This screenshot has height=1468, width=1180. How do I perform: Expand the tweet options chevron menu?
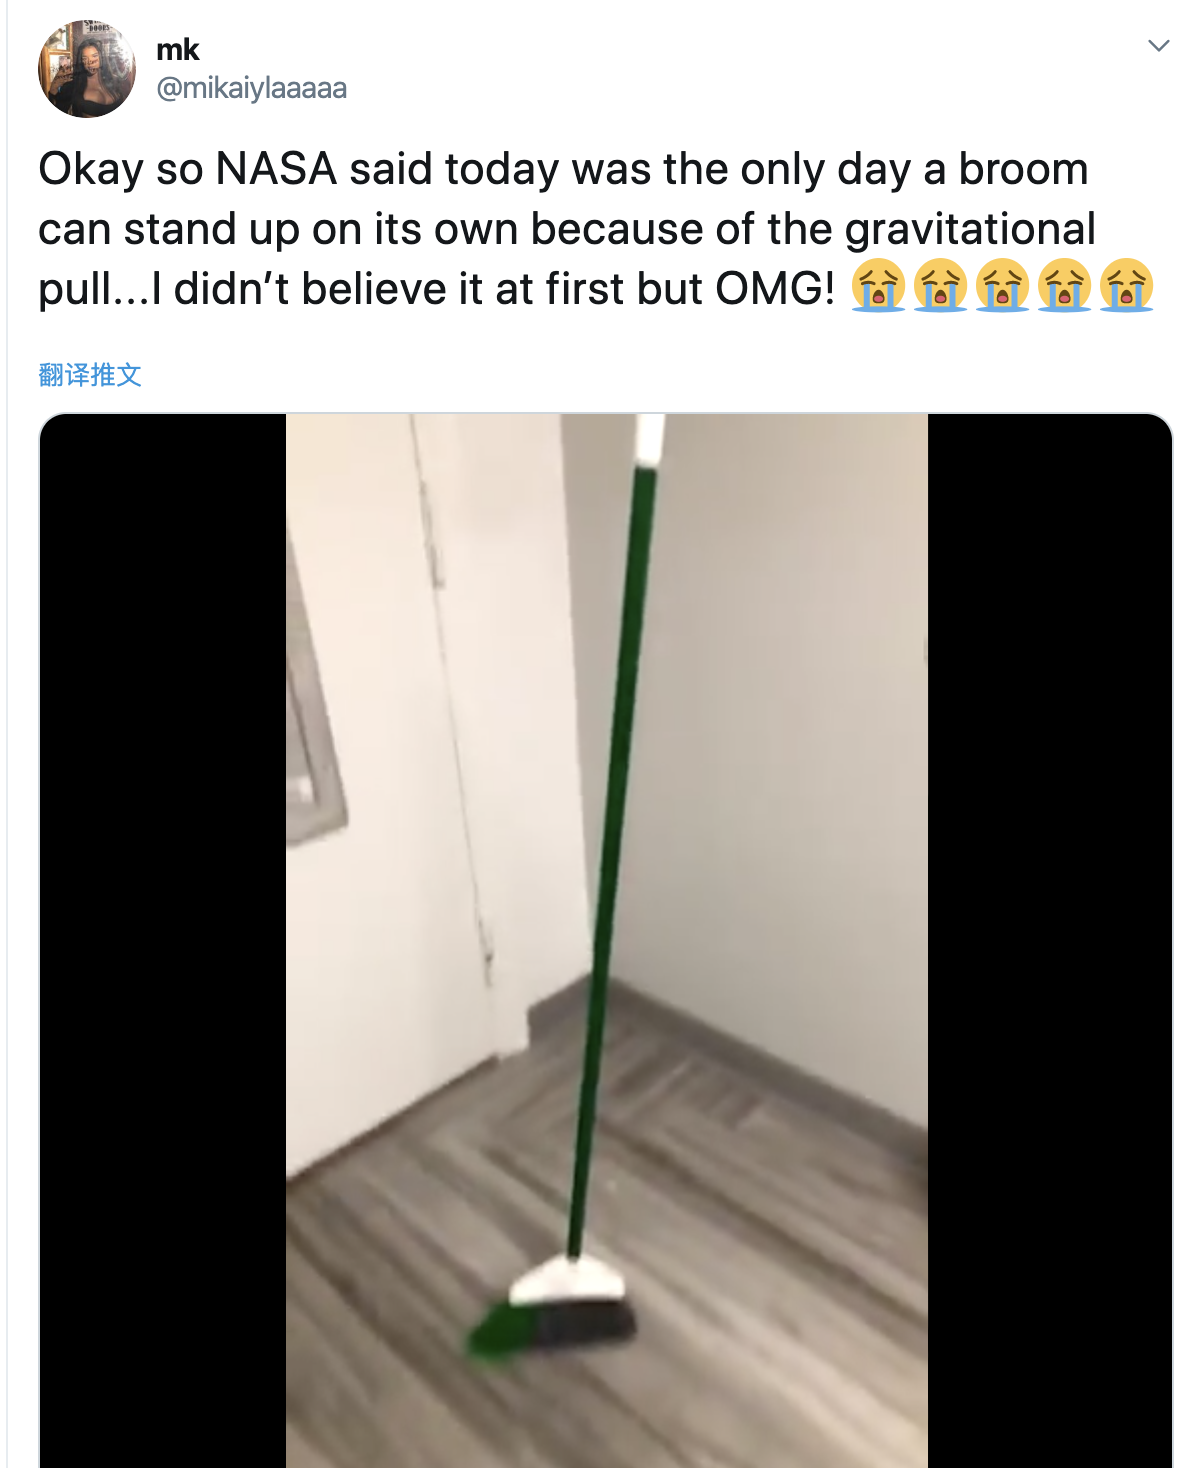[1158, 46]
